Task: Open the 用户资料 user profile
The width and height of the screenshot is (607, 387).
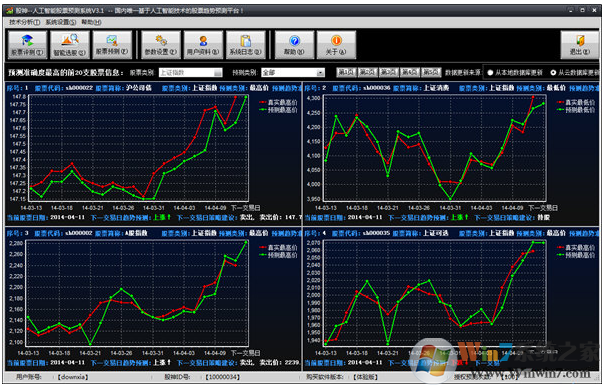Action: [203, 45]
